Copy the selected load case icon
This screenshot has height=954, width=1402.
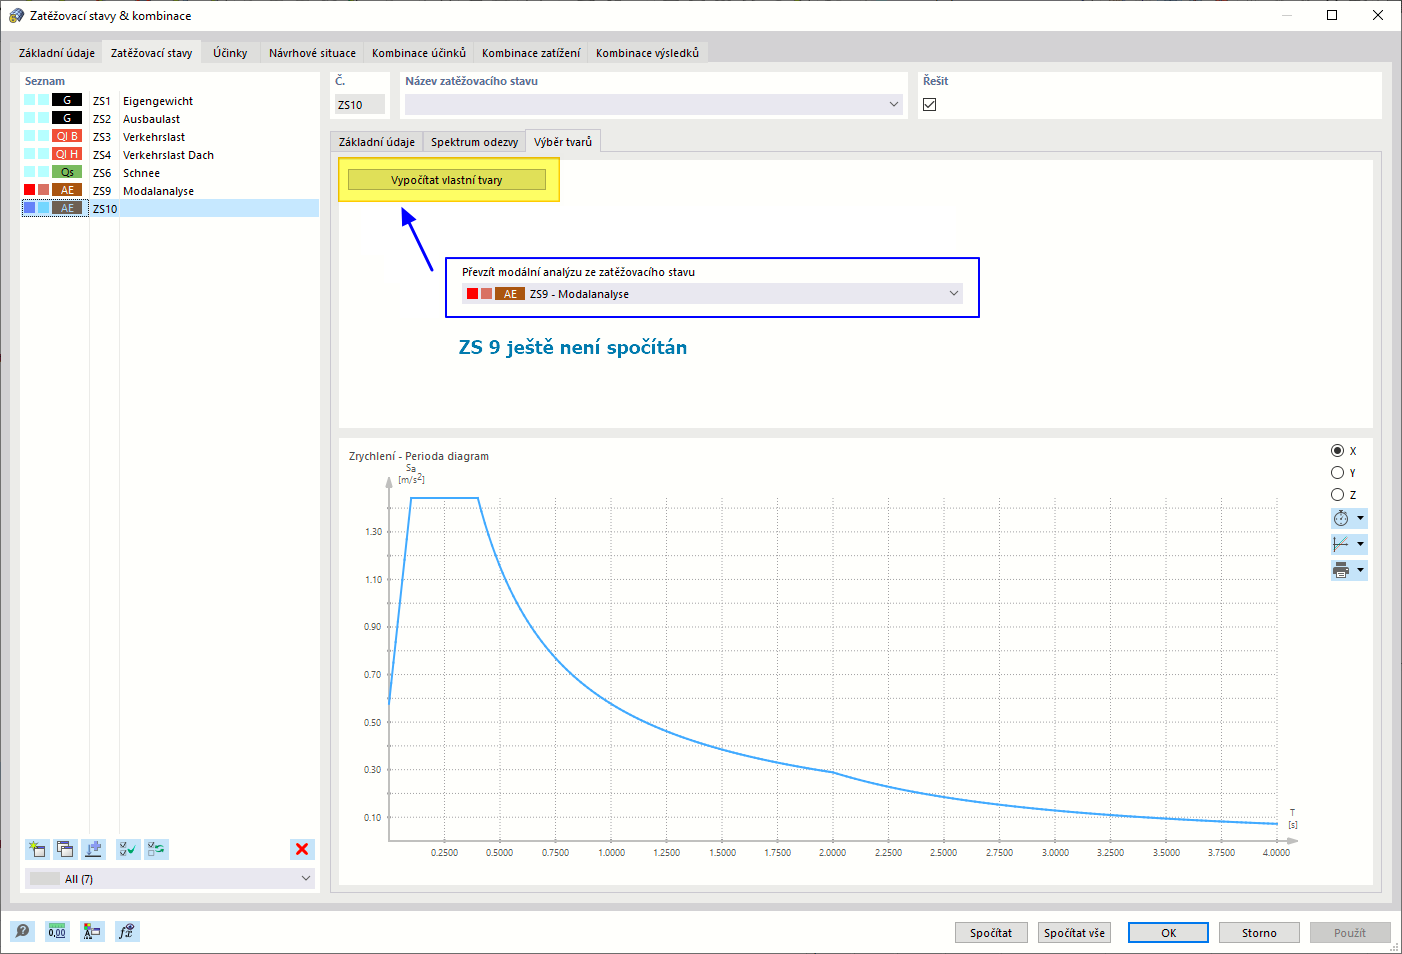point(65,849)
